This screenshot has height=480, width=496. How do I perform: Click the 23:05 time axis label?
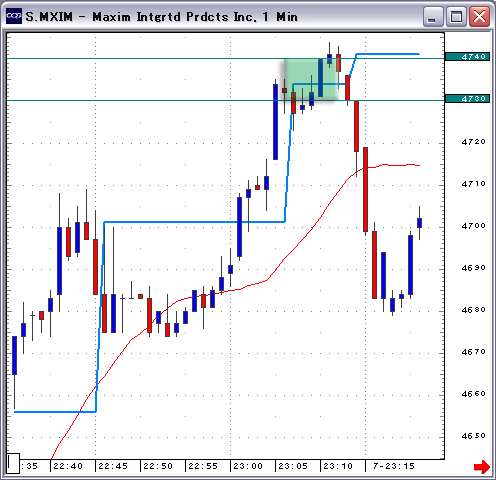(x=293, y=466)
